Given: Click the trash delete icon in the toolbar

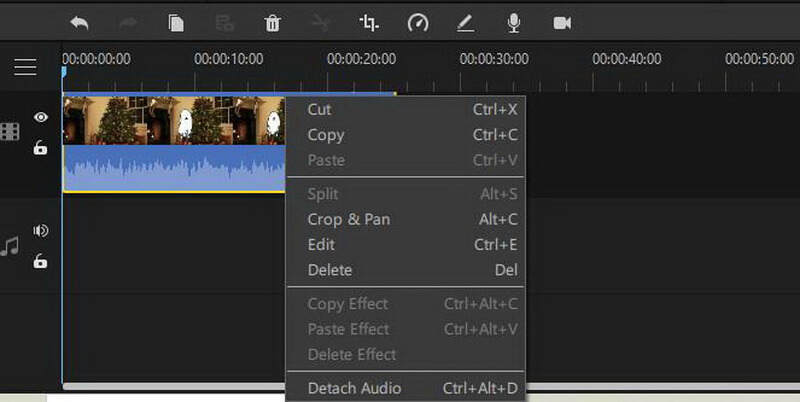Looking at the screenshot, I should (x=272, y=23).
